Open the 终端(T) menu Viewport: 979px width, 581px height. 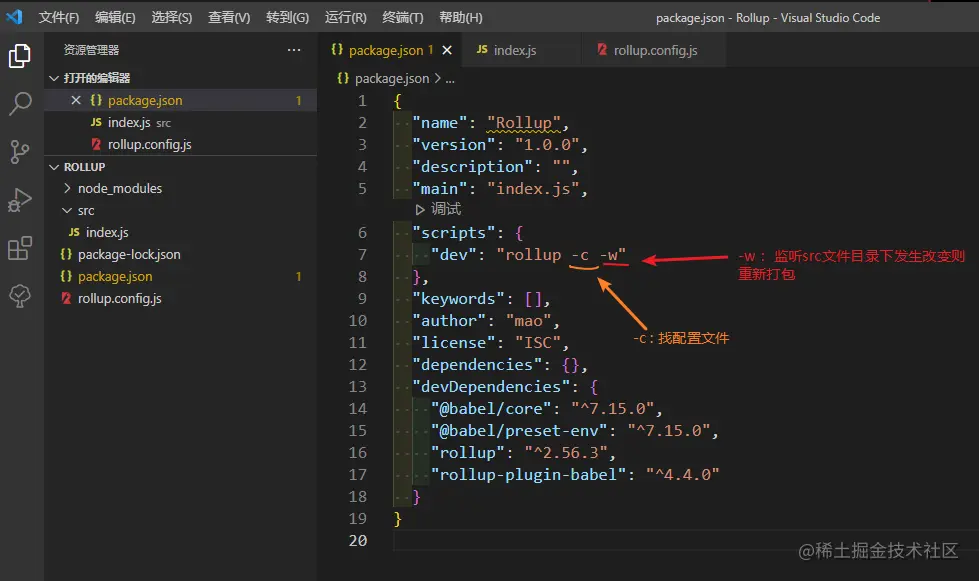pos(402,17)
